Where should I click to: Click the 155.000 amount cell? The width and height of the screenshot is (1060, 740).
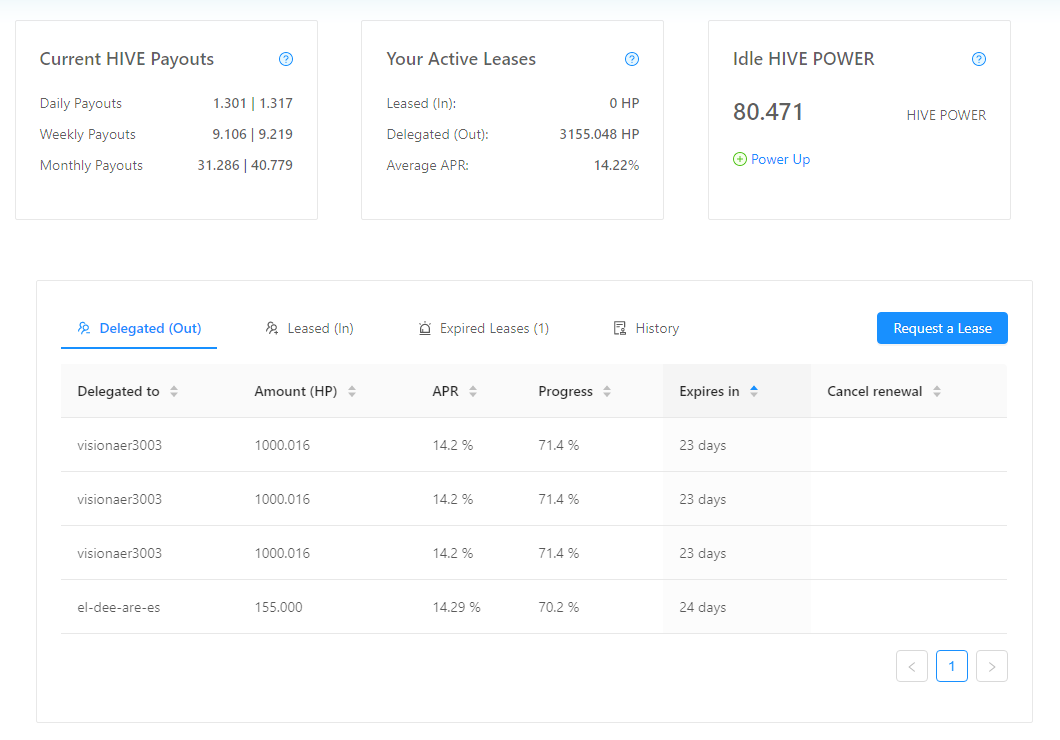tap(279, 608)
